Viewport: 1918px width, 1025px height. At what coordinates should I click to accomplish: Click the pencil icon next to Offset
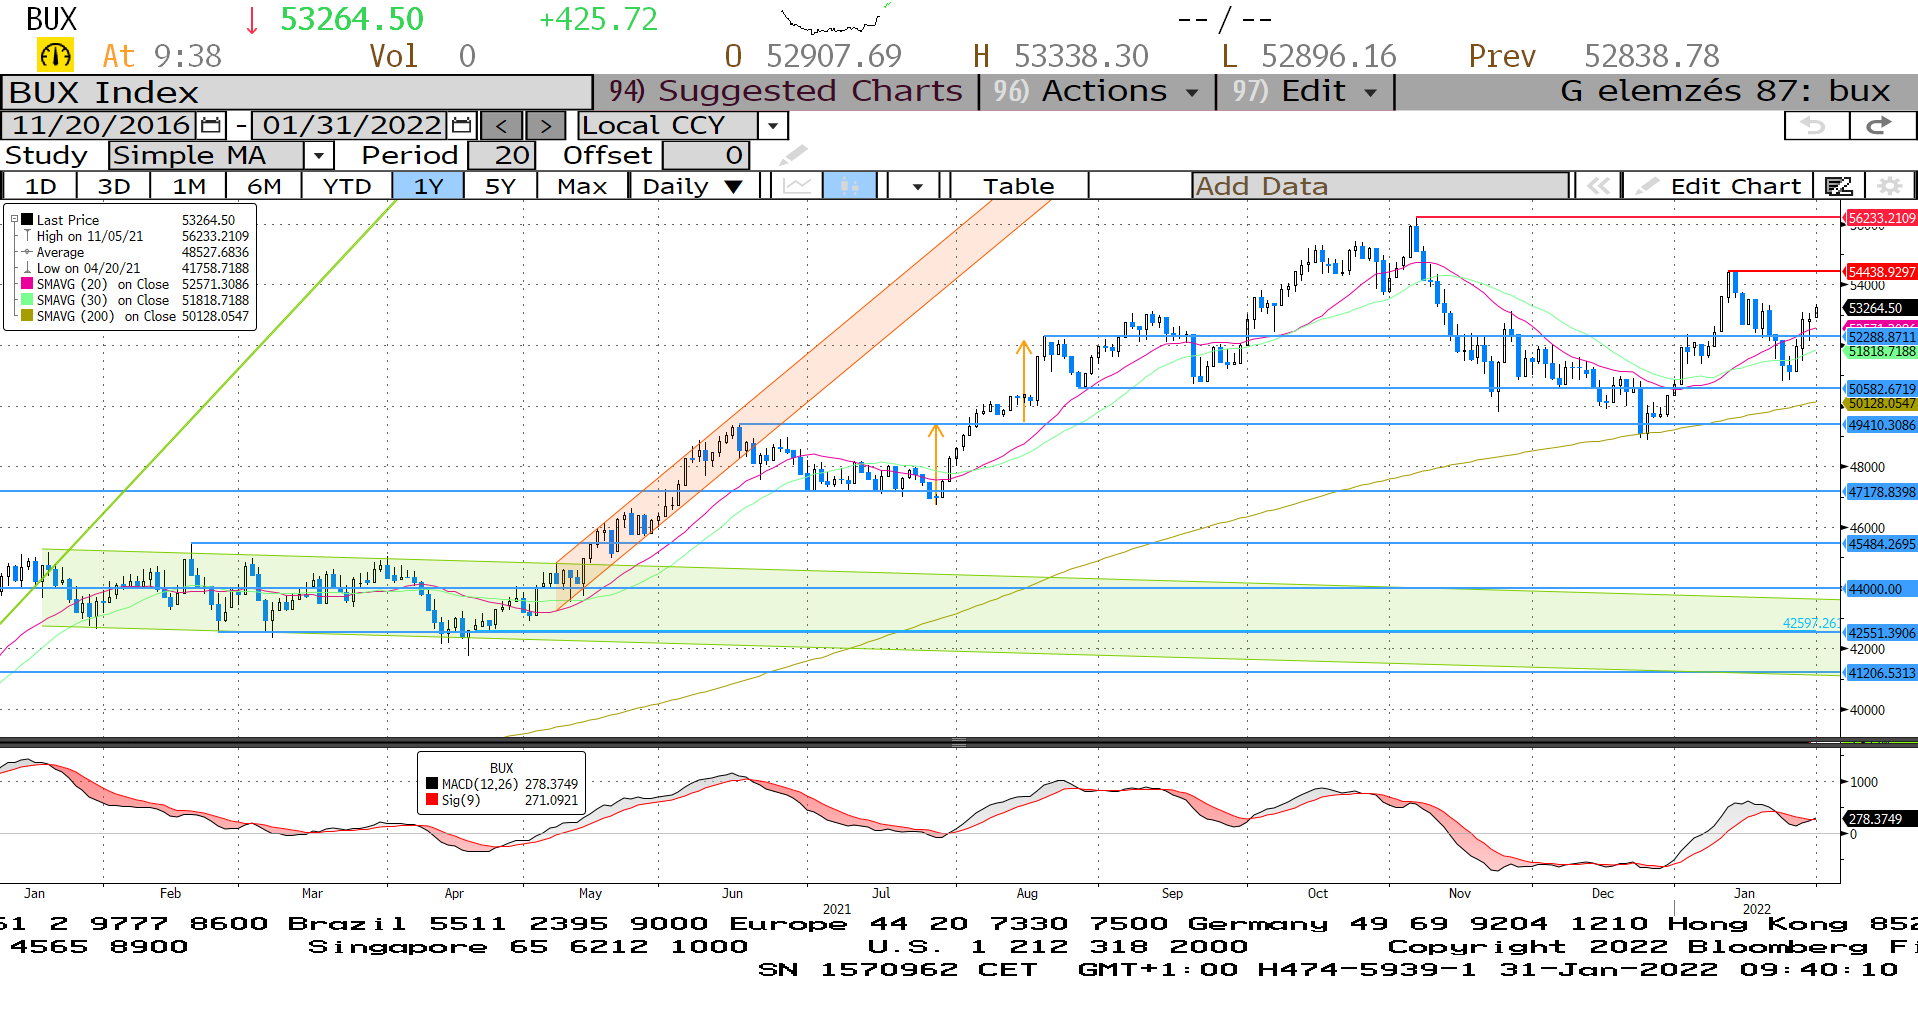point(793,155)
